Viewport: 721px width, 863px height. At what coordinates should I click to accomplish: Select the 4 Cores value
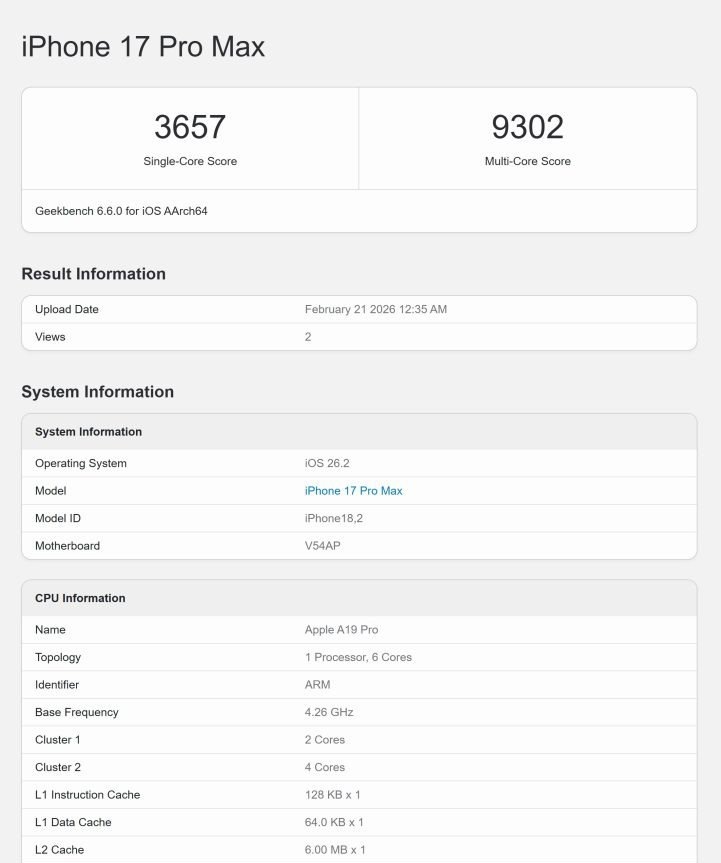pyautogui.click(x=325, y=767)
